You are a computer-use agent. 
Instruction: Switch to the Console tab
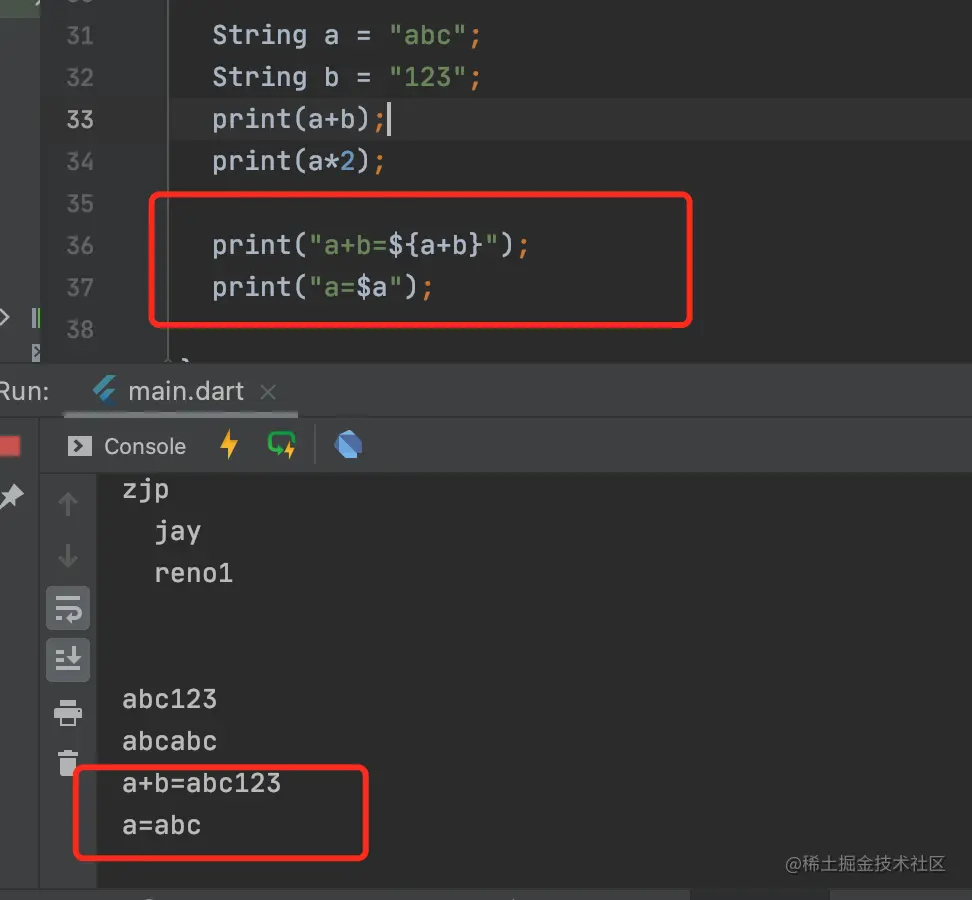click(126, 446)
